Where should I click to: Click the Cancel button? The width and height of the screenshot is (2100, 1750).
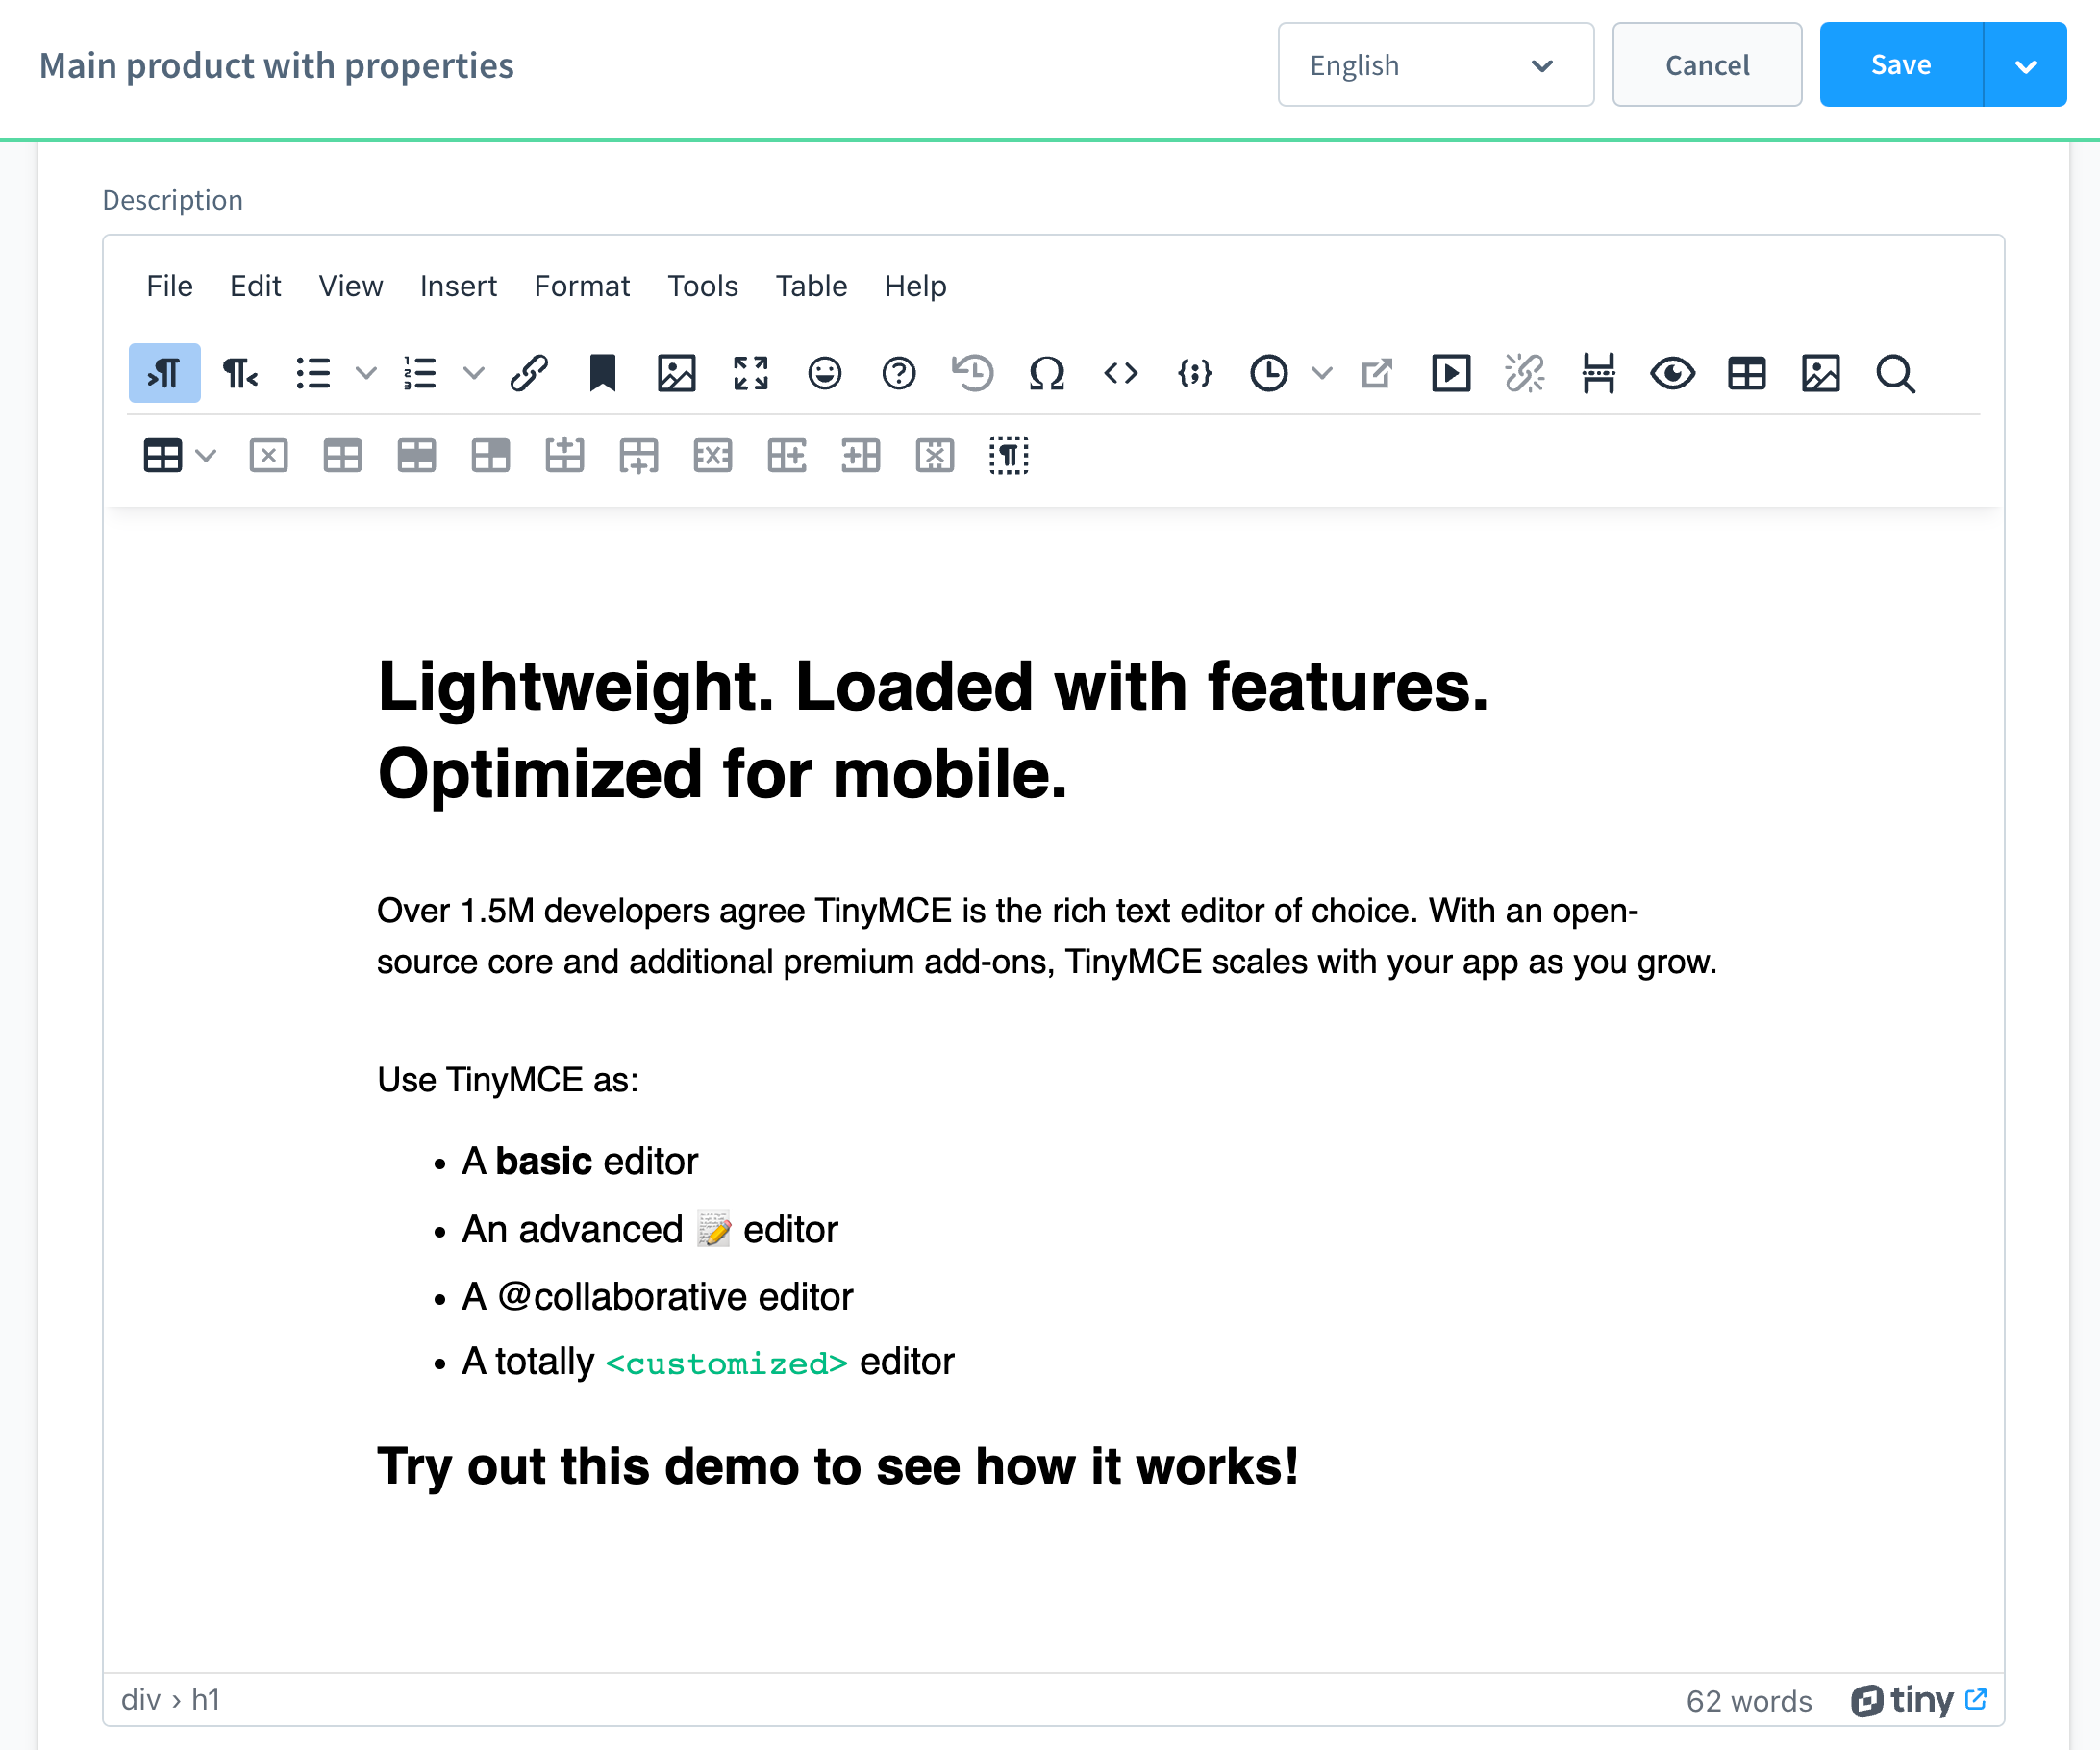pos(1706,65)
